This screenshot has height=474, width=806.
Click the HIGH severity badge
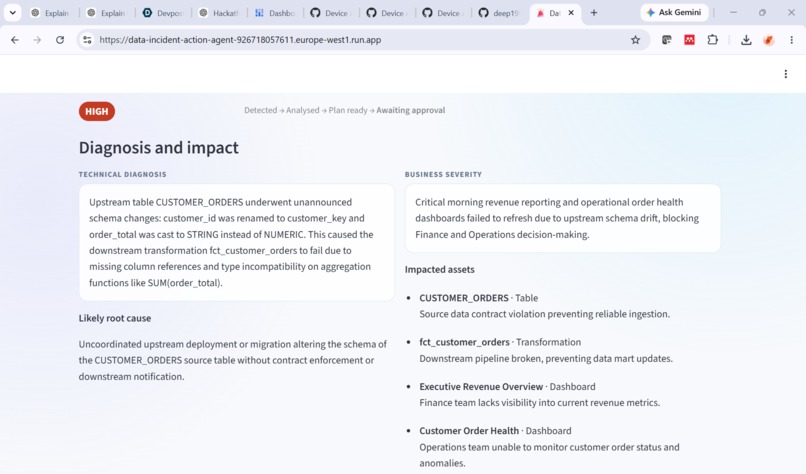tap(97, 111)
